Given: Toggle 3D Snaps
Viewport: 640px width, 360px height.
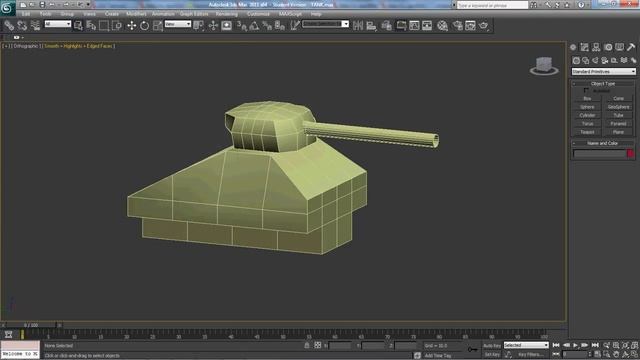Looking at the screenshot, I should pos(242,26).
